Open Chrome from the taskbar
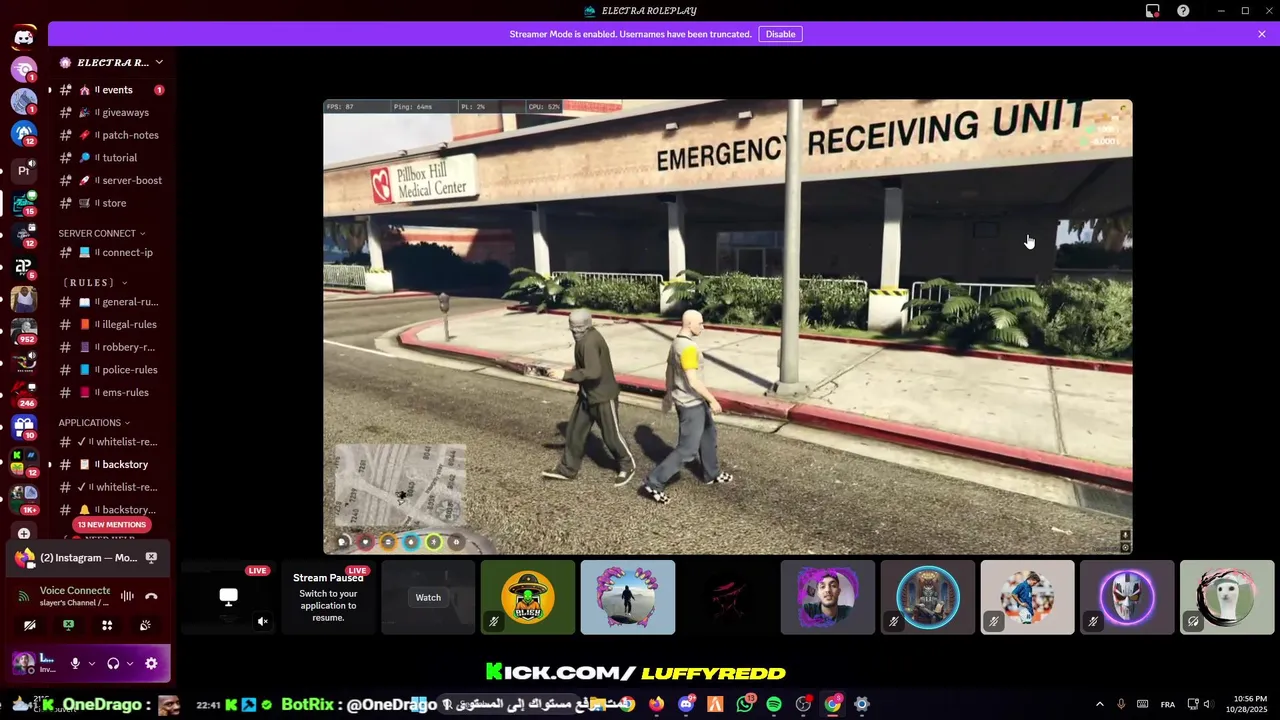This screenshot has height=720, width=1280. 832,704
